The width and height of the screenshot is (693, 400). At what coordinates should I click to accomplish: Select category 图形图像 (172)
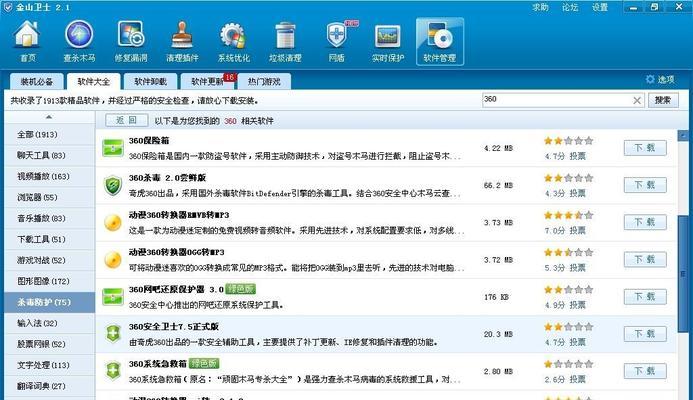50,281
